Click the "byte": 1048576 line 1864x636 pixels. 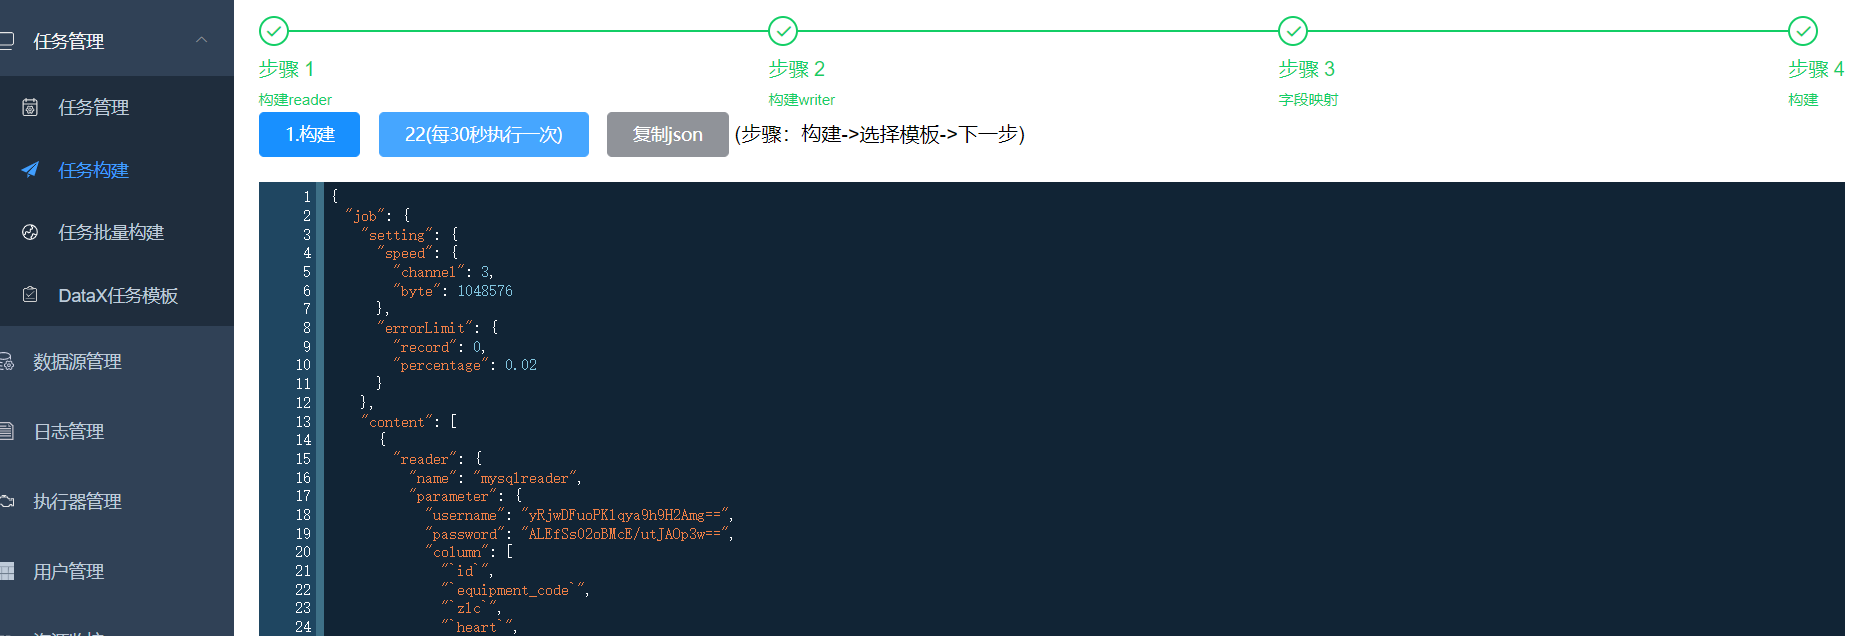pyautogui.click(x=453, y=291)
